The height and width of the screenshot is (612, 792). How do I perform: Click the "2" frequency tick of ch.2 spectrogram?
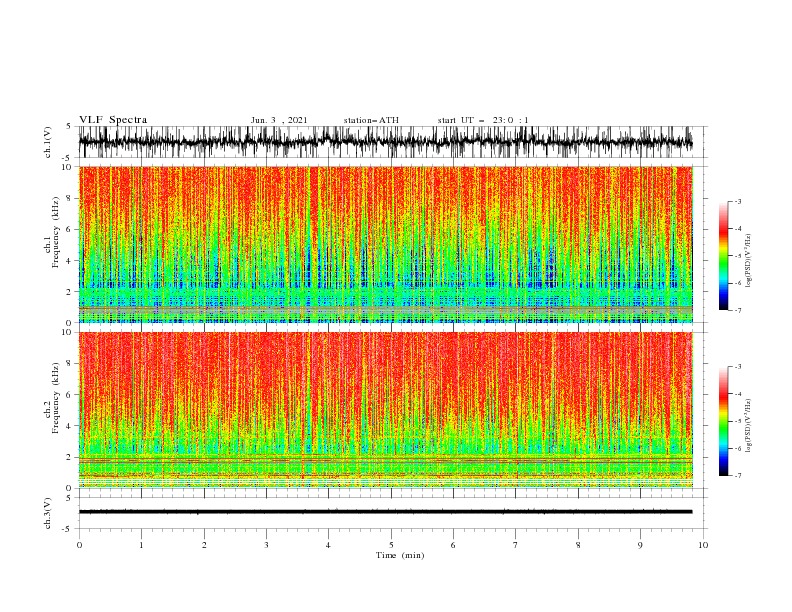pyautogui.click(x=69, y=457)
